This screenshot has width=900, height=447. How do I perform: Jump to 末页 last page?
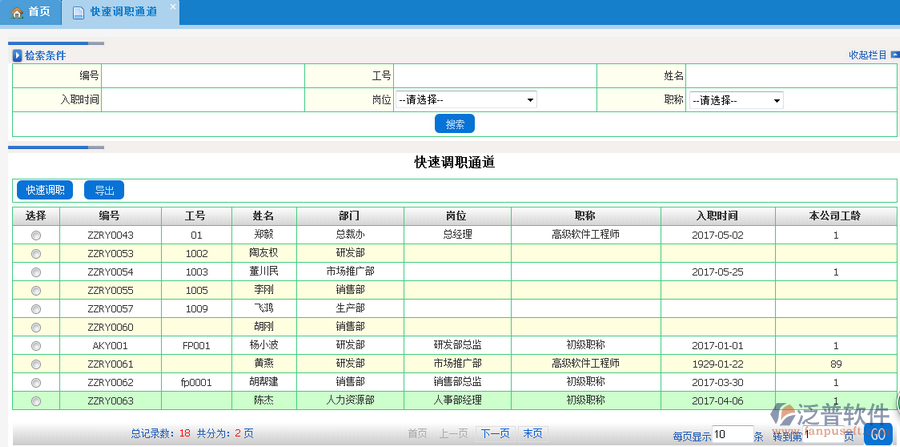pos(533,433)
